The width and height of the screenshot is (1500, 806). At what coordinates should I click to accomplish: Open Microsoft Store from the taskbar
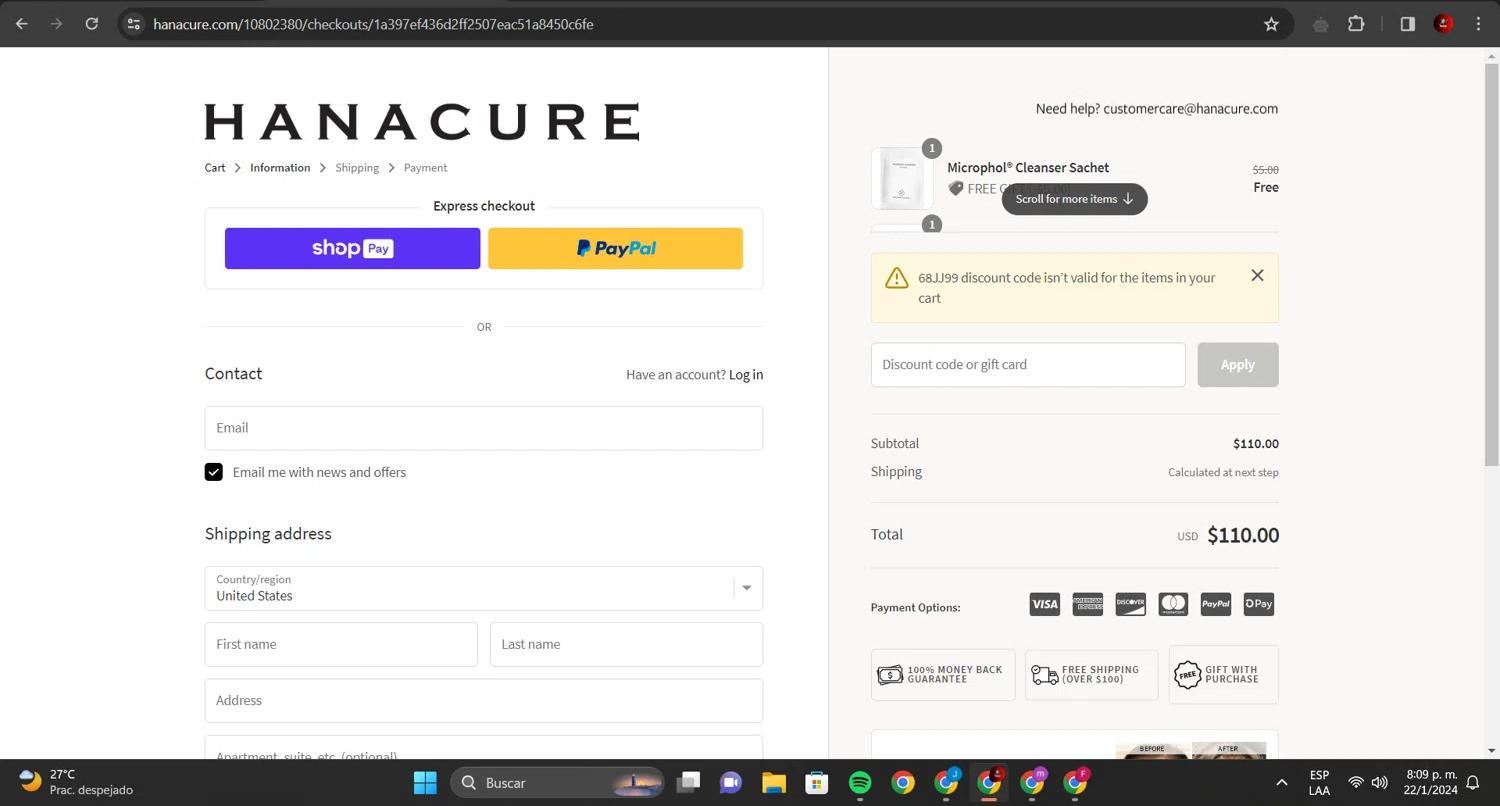pyautogui.click(x=817, y=783)
